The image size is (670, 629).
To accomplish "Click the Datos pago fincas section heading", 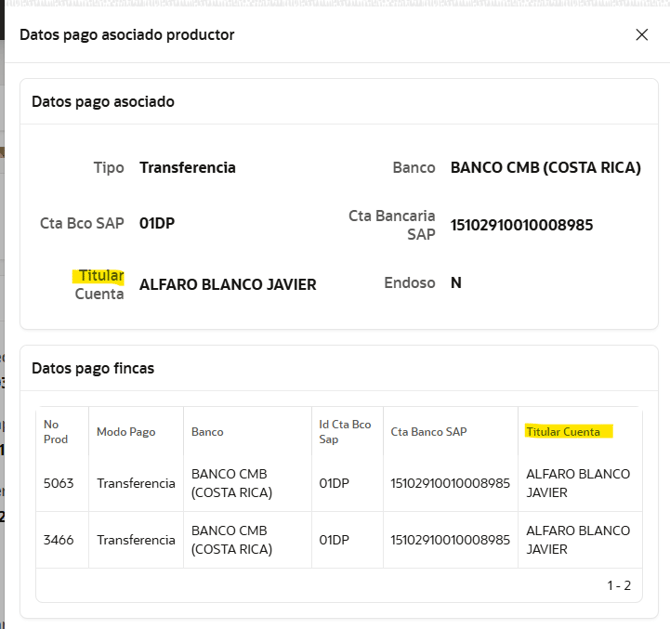I will [x=93, y=368].
